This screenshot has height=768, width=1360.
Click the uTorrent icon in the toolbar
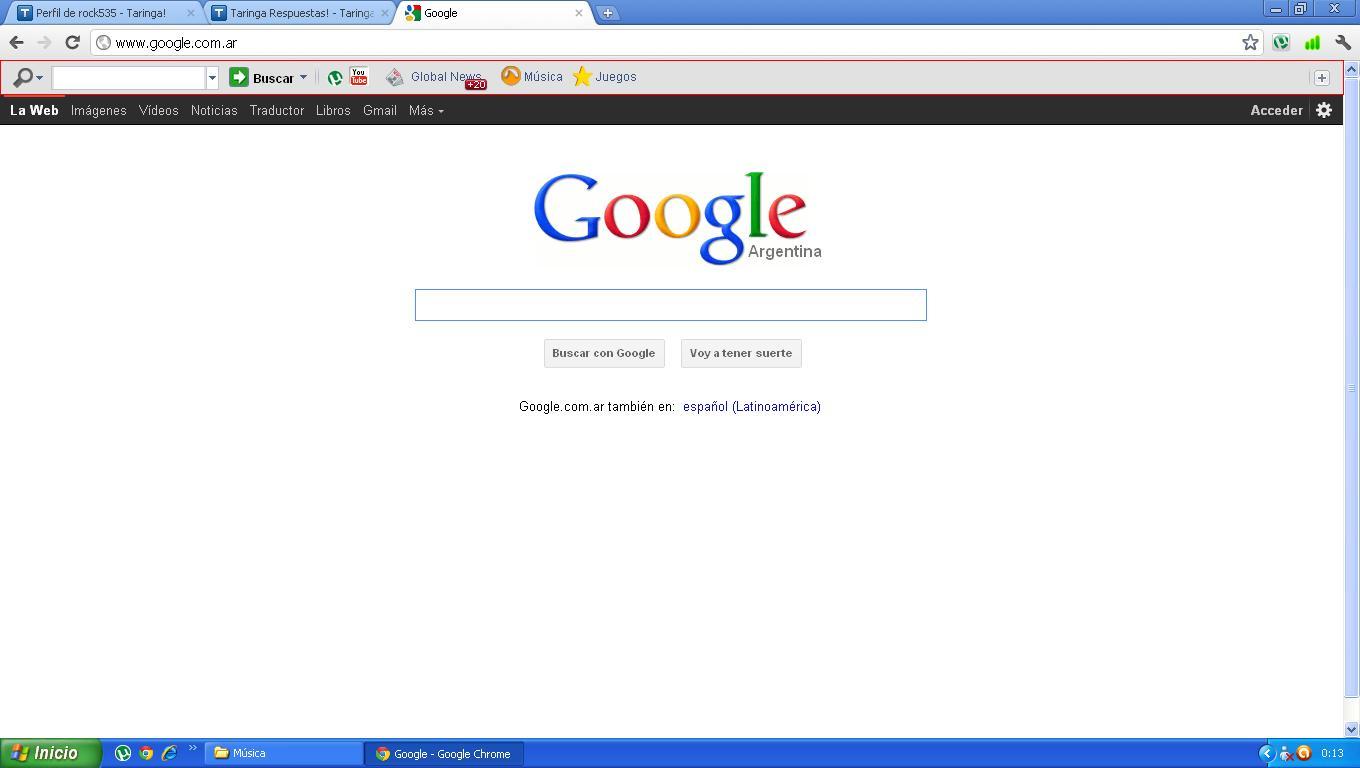coord(335,77)
